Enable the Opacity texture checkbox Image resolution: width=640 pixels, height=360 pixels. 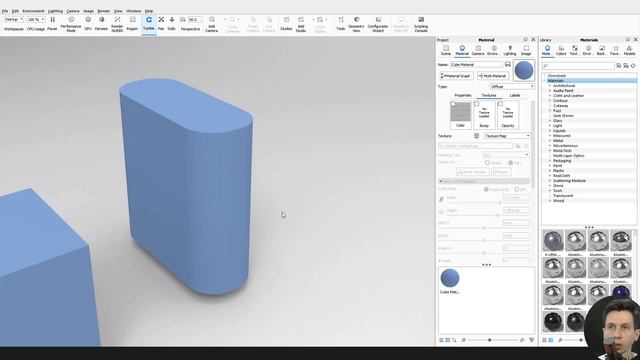pyautogui.click(x=500, y=104)
